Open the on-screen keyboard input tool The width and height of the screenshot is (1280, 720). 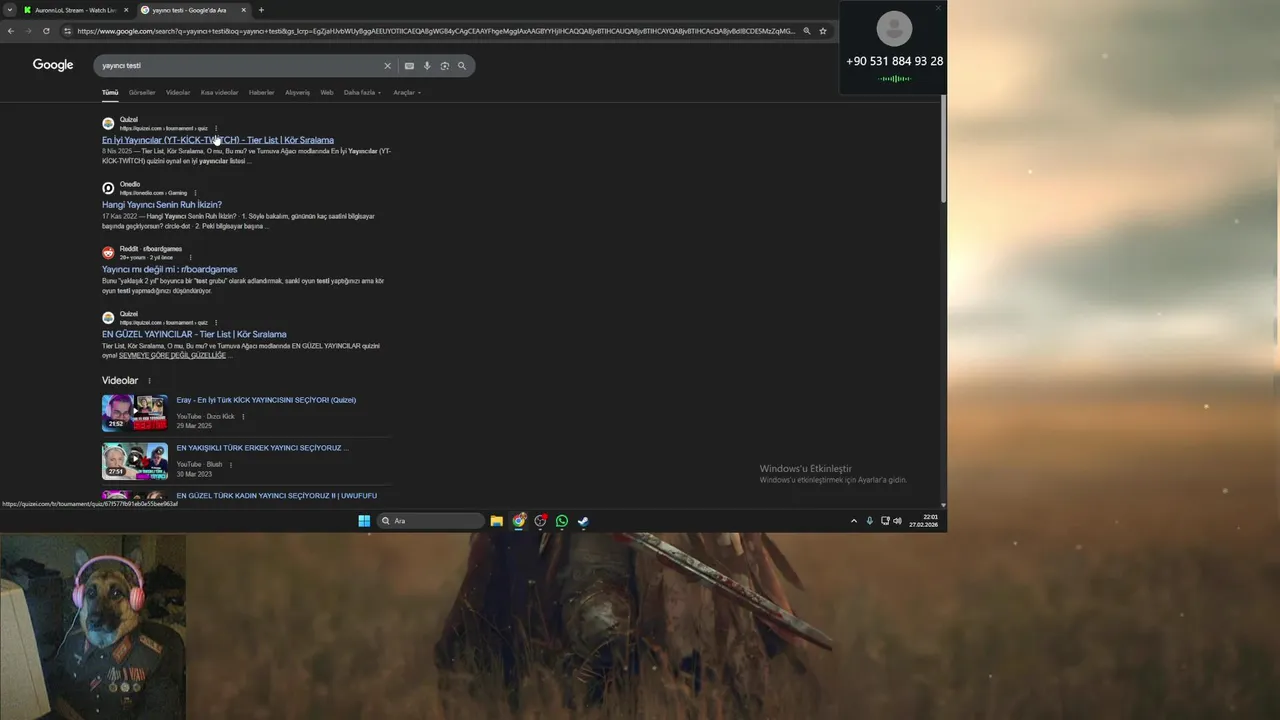[409, 66]
